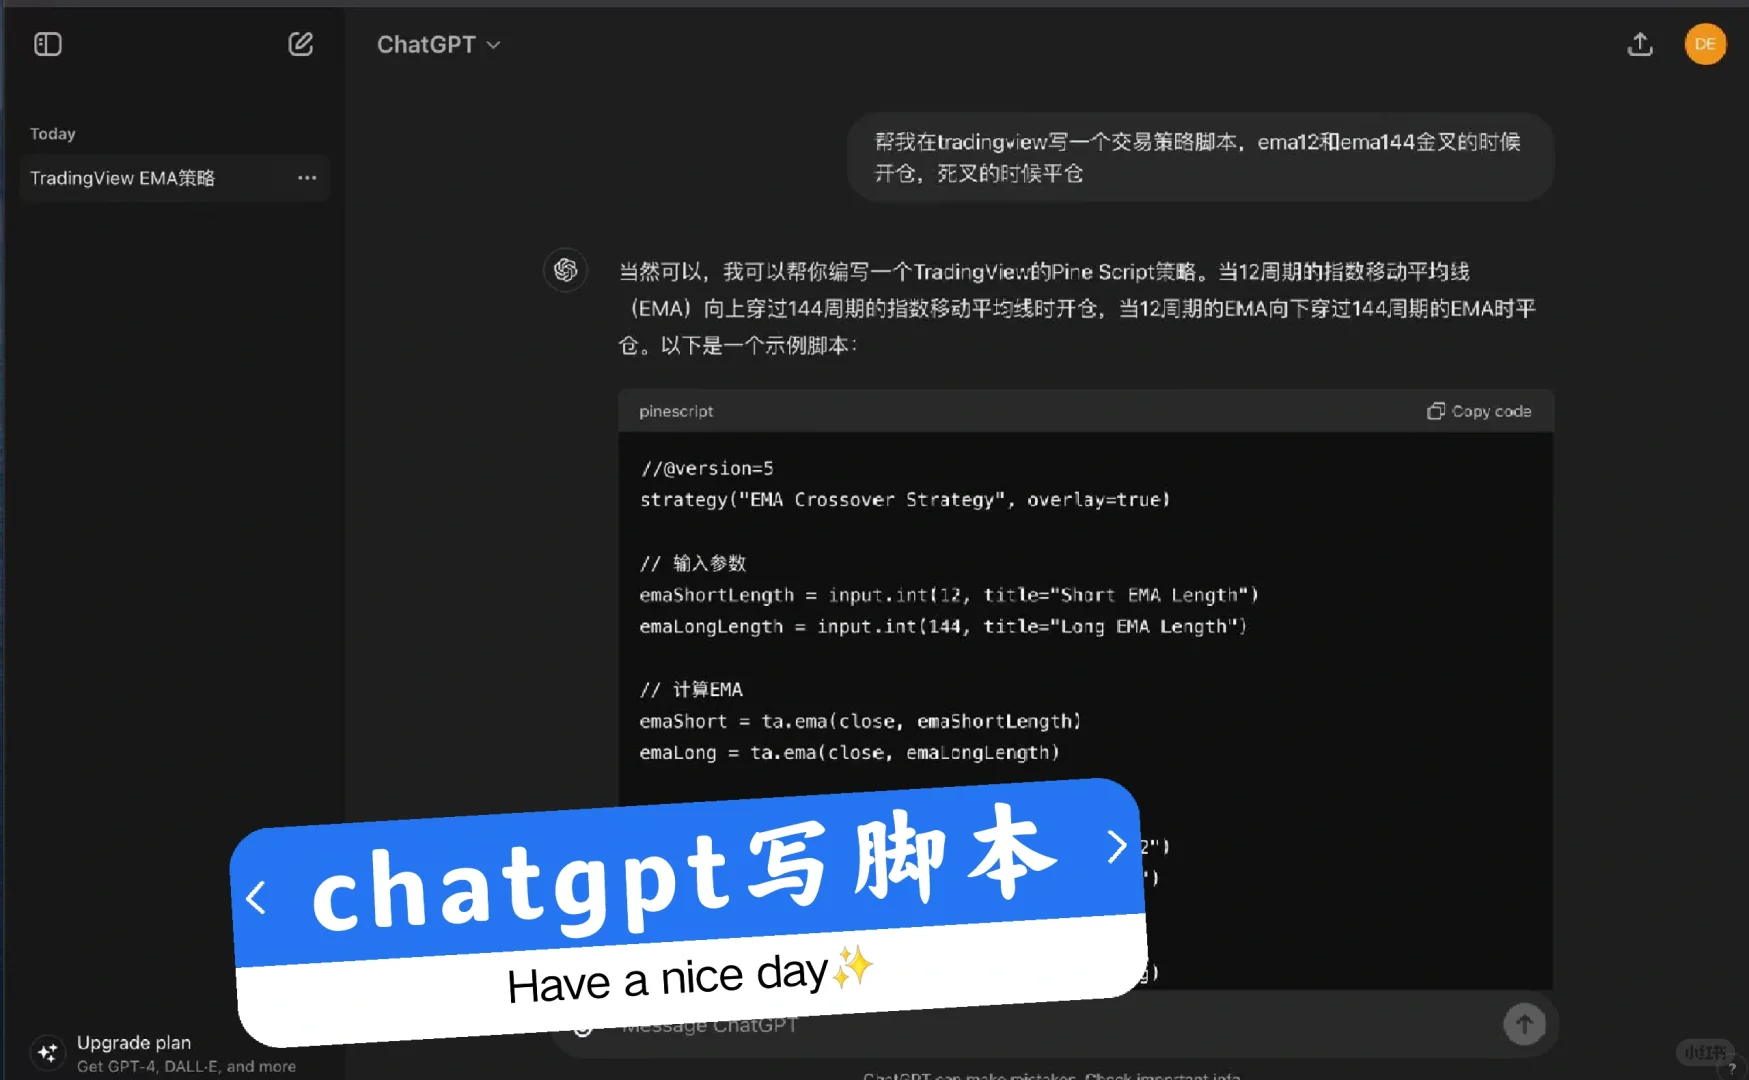The image size is (1749, 1080).
Task: Open the DE user profile avatar
Action: [x=1705, y=44]
